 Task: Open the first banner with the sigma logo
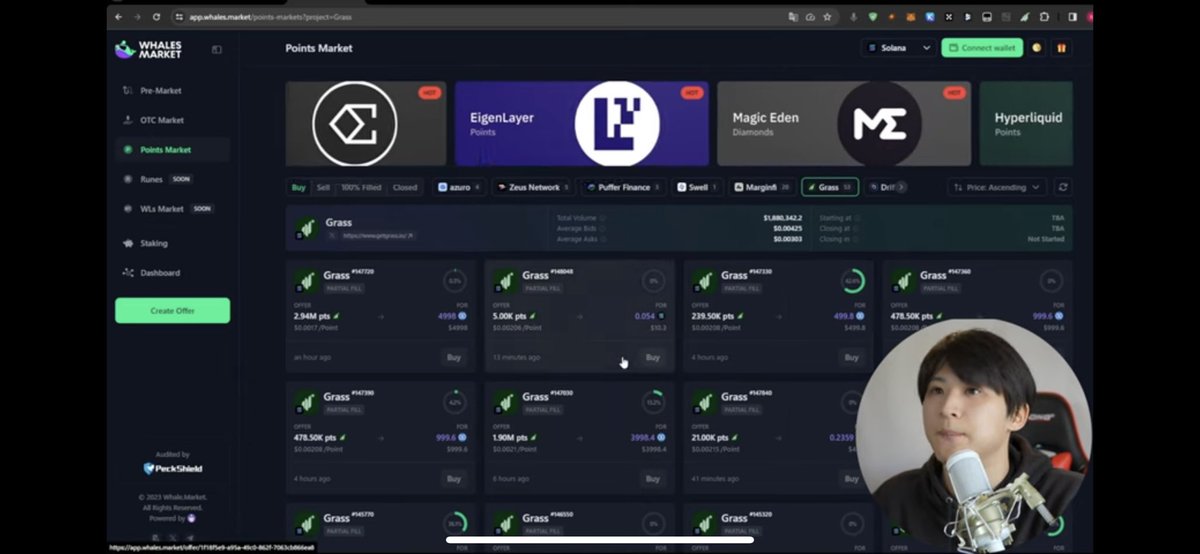[x=366, y=124]
